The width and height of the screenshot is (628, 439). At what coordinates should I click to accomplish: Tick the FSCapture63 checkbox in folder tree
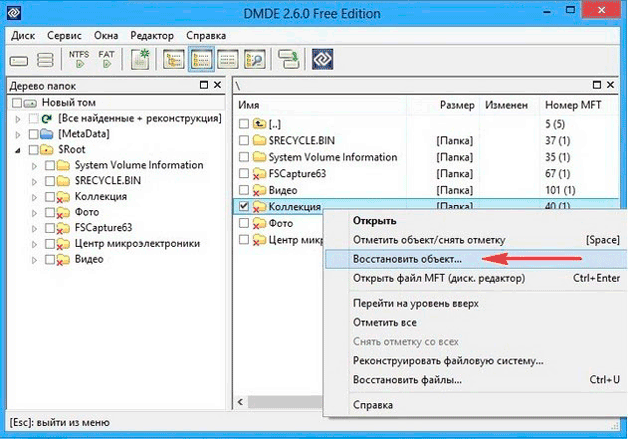click(50, 228)
